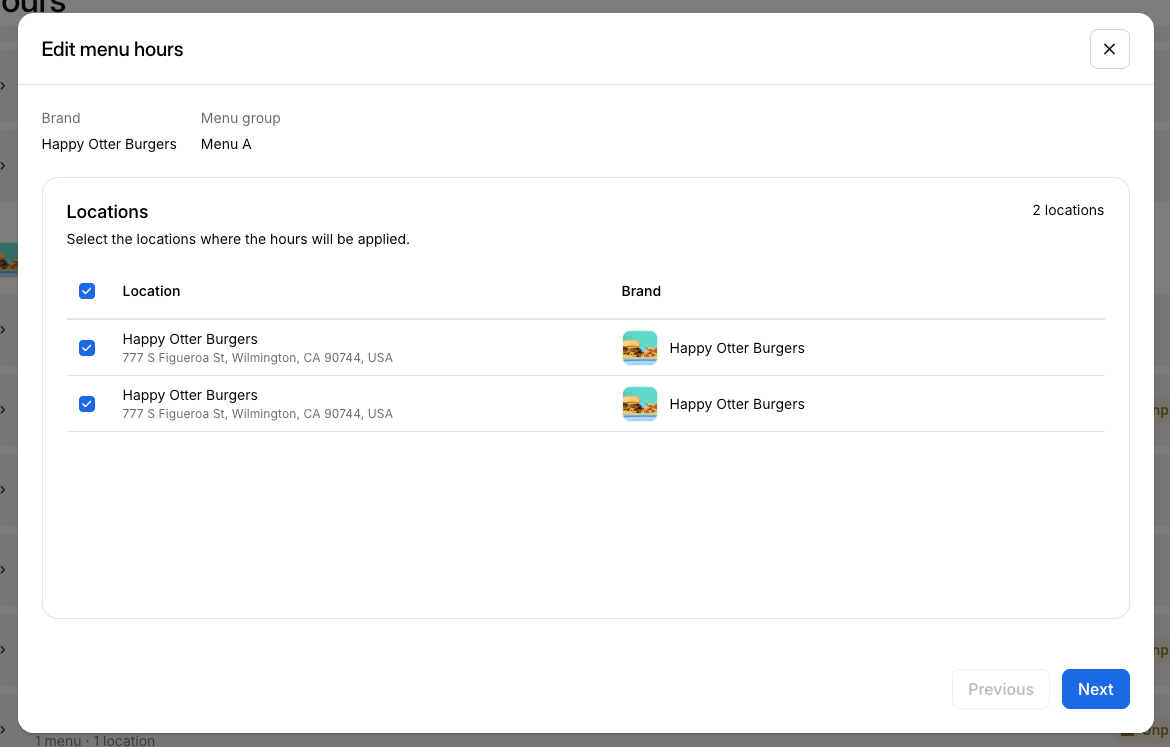
Task: Toggle the select-all locations header checkbox
Action: pos(87,291)
